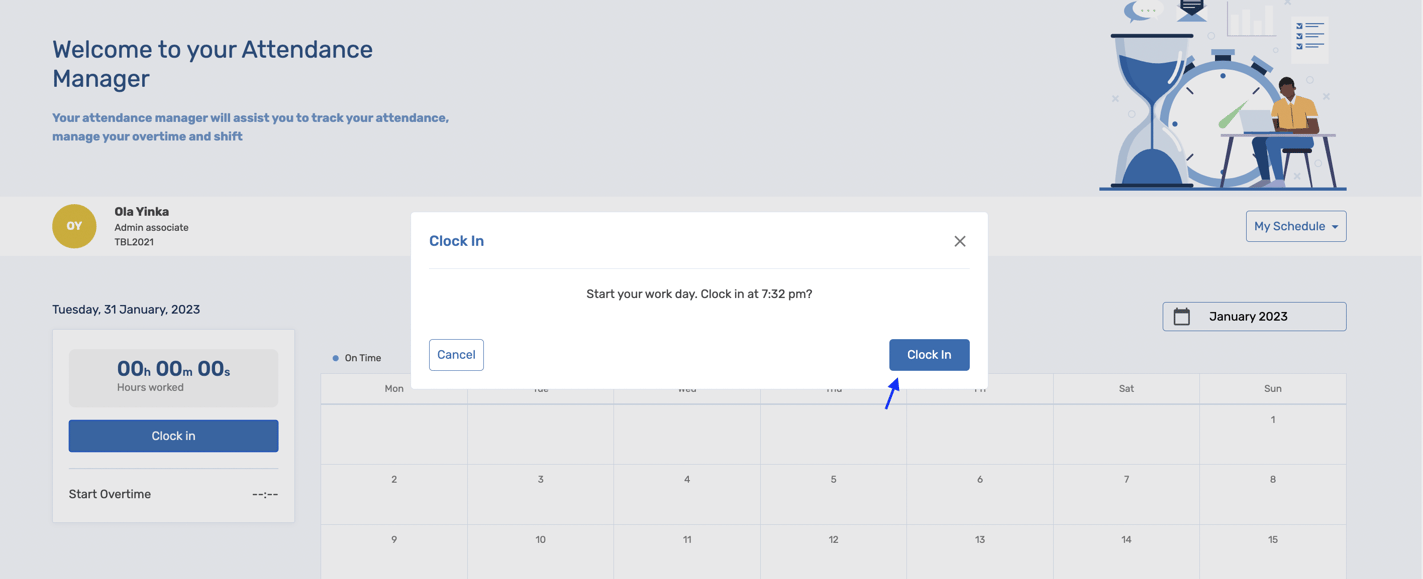Viewport: 1423px width, 579px height.
Task: Open the January 2023 month picker
Action: [x=1254, y=317]
